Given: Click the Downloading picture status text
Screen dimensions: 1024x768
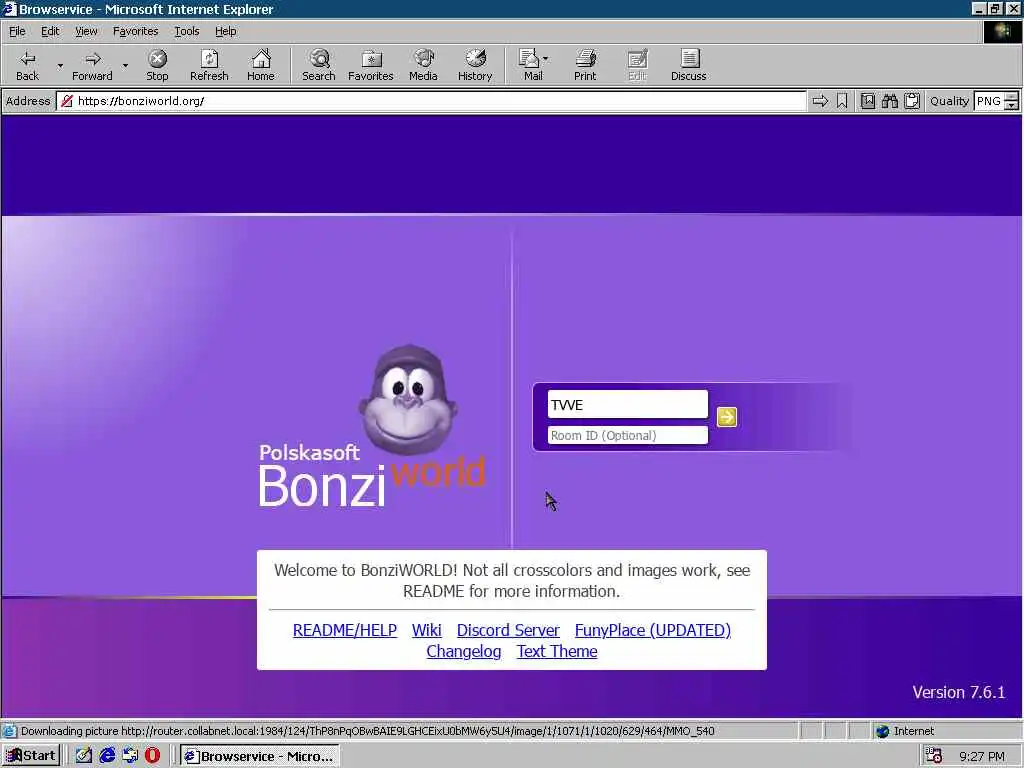Looking at the screenshot, I should (368, 731).
